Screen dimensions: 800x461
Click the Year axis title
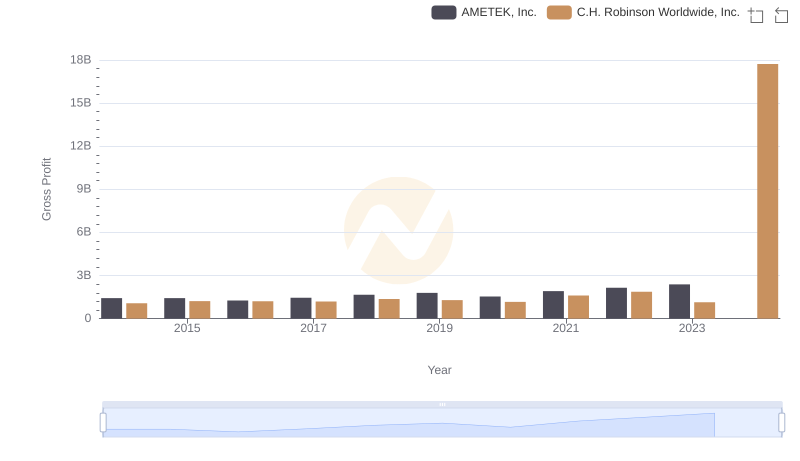(x=439, y=370)
